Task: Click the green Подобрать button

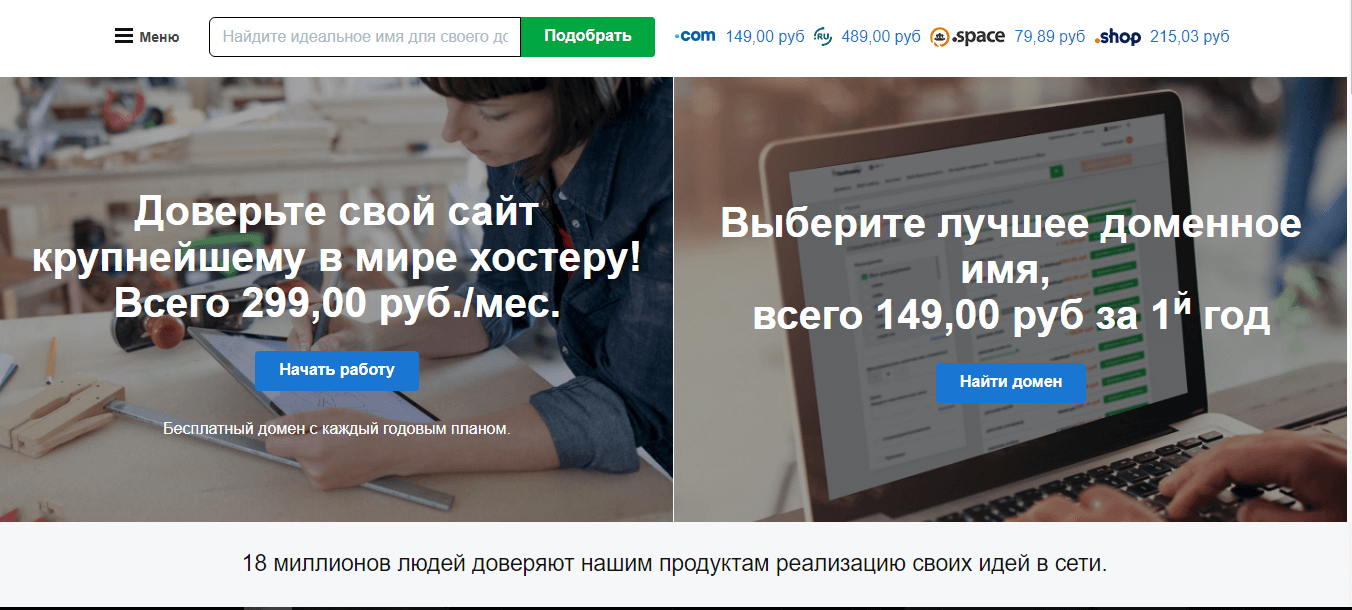Action: click(588, 37)
